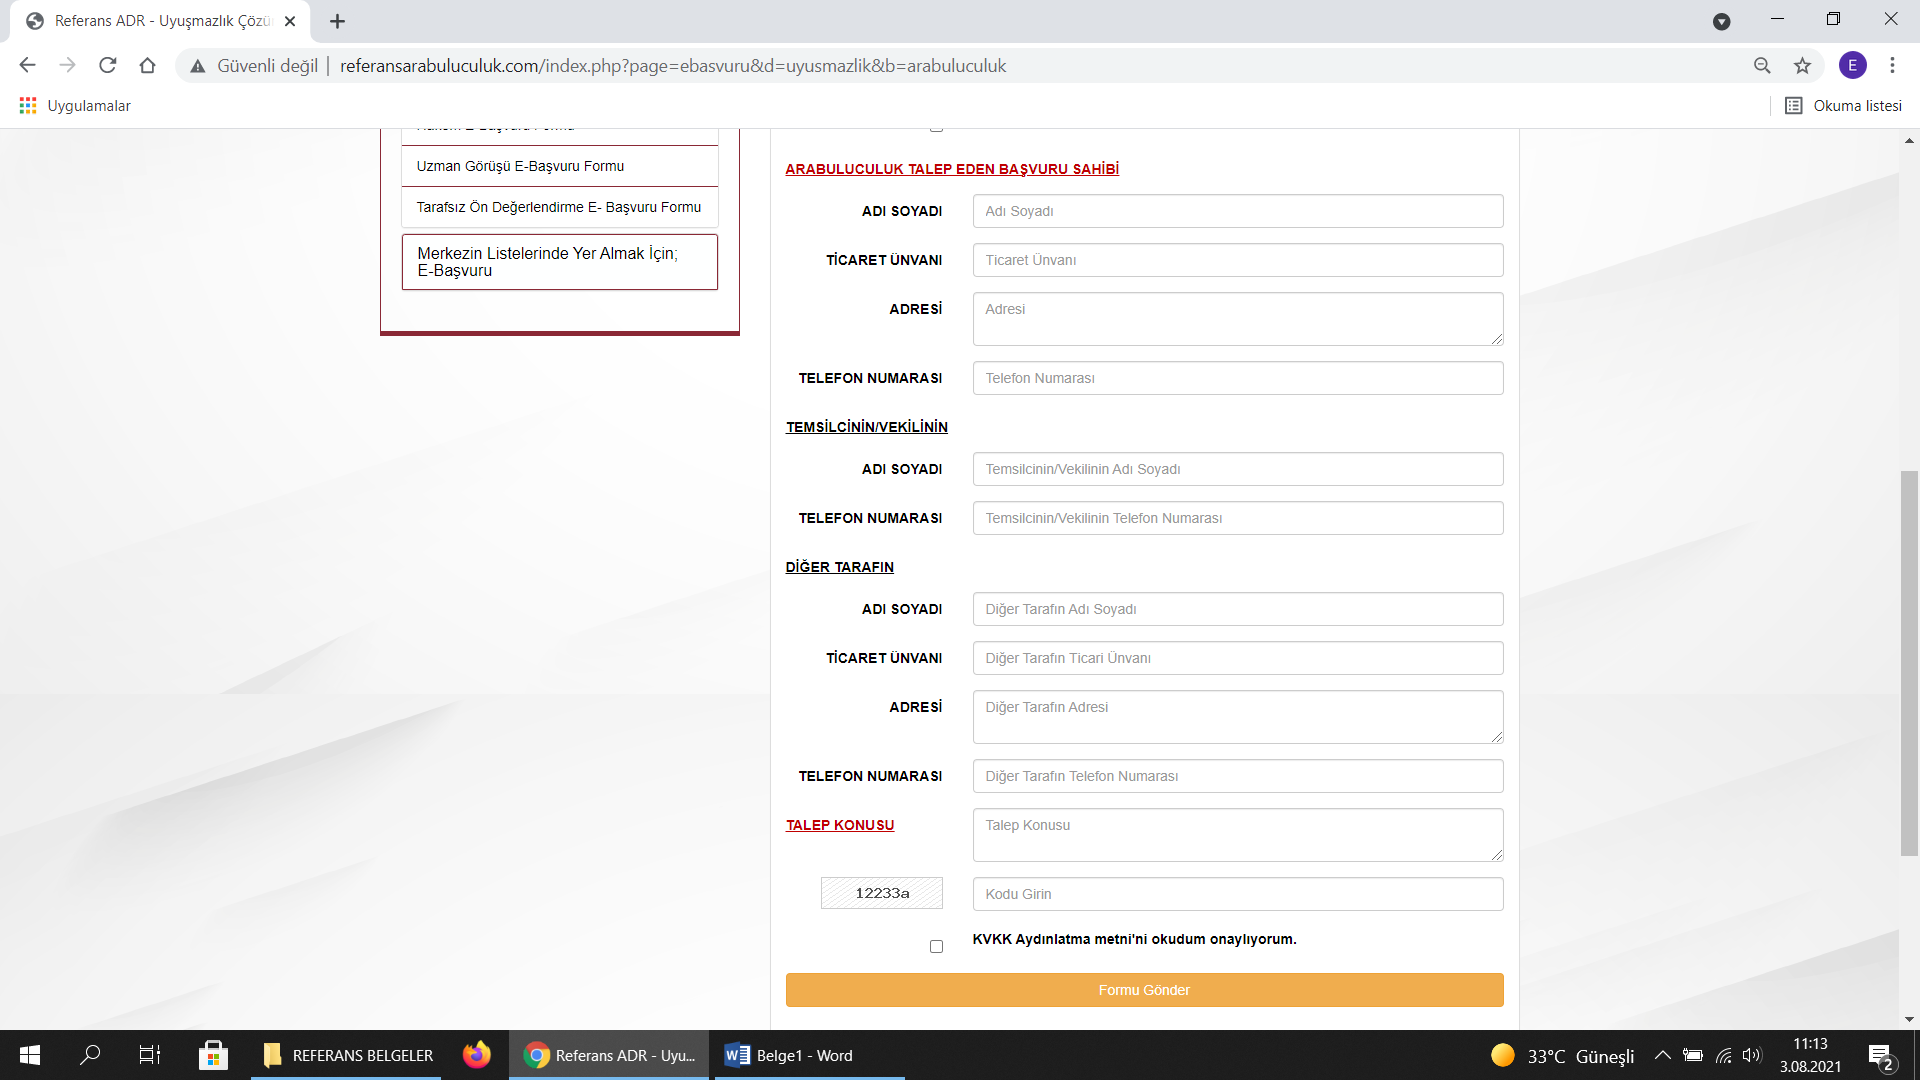The image size is (1920, 1080).
Task: Open Tarafsız Ön Değerlendirme E-Başvuru Formu
Action: click(558, 207)
